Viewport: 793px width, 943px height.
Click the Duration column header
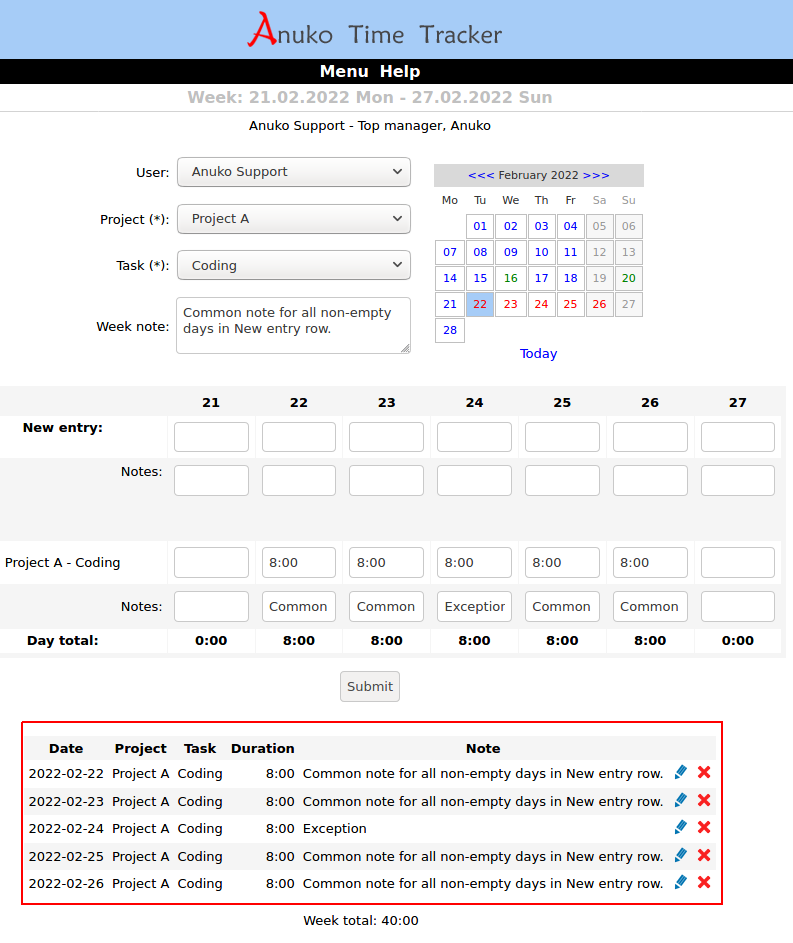tap(263, 749)
